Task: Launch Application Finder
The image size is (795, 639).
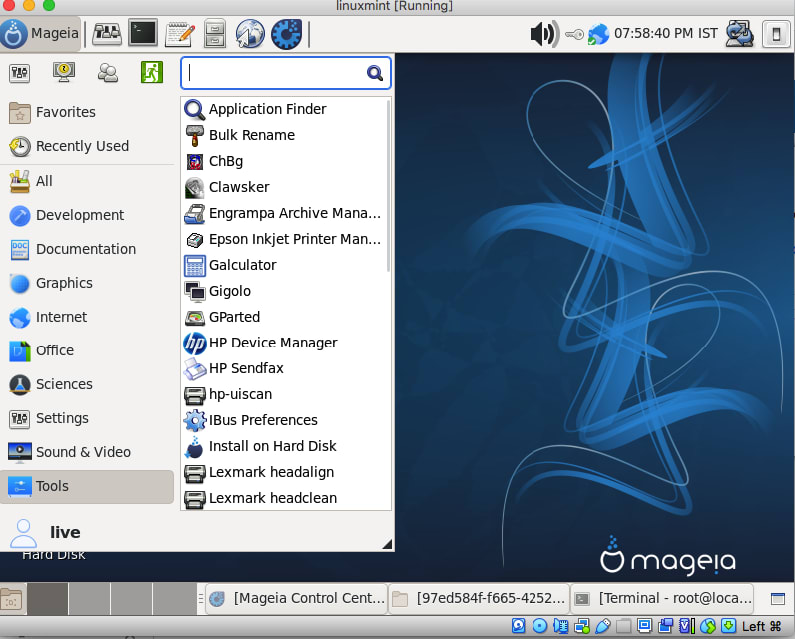Action: [x=284, y=109]
